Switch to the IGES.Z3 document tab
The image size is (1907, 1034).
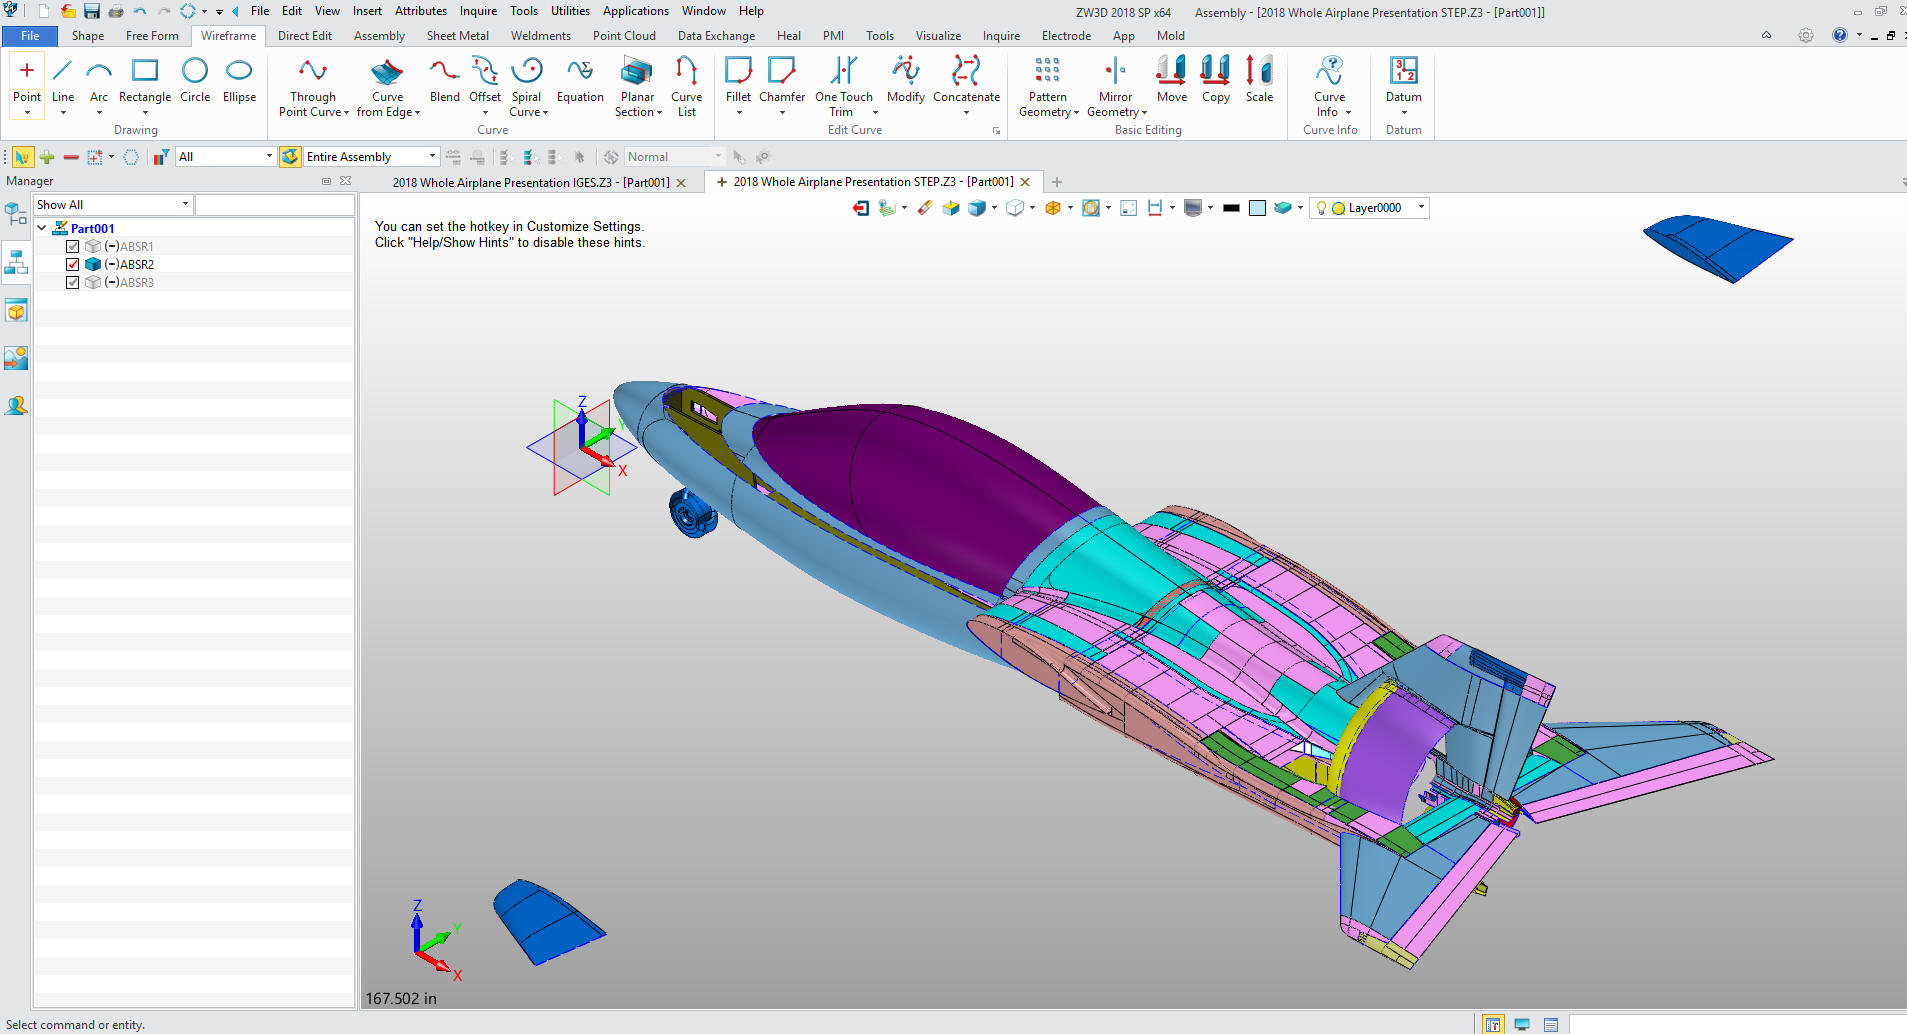point(530,183)
